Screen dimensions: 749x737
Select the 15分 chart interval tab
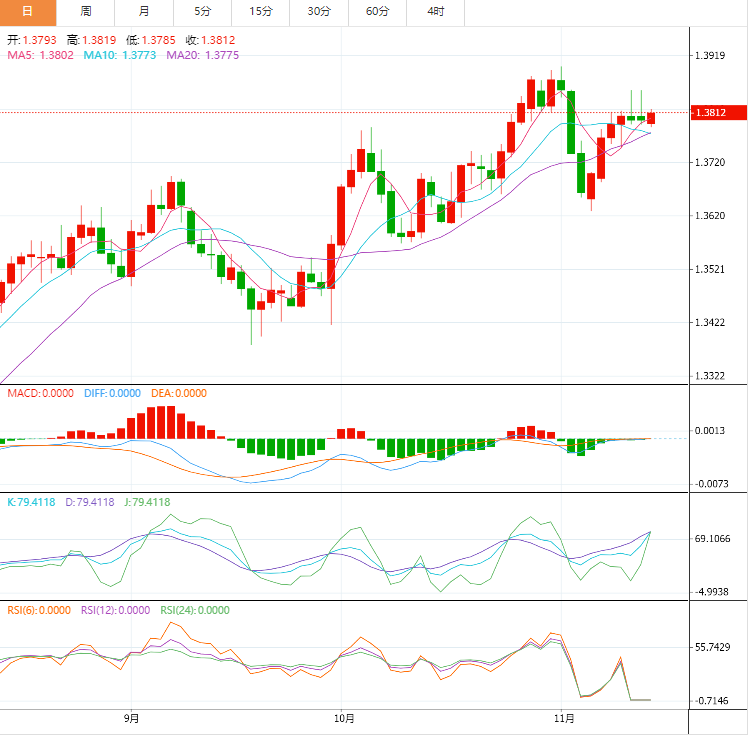(260, 11)
